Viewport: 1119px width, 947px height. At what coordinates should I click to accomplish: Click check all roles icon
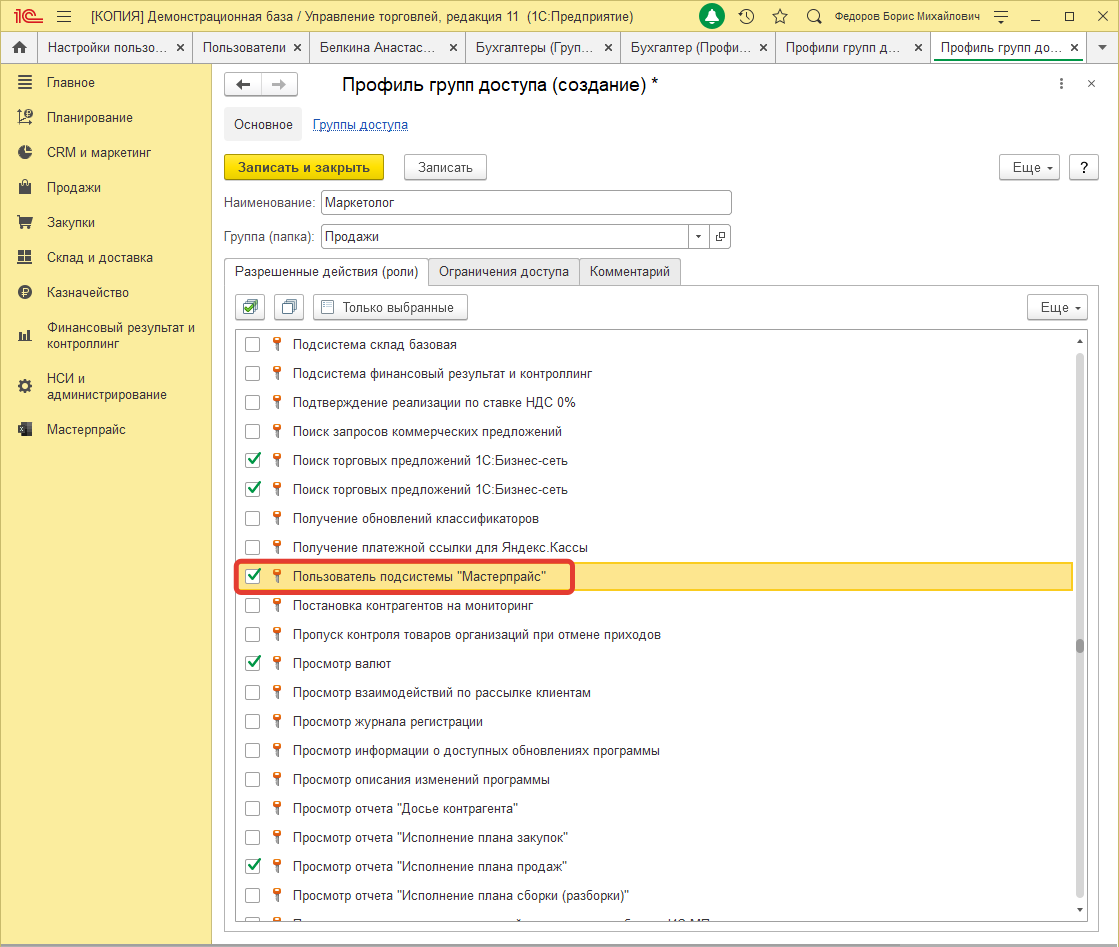tap(250, 307)
